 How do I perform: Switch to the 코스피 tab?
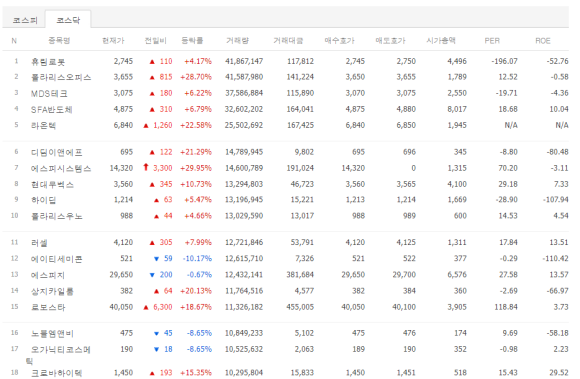click(25, 20)
